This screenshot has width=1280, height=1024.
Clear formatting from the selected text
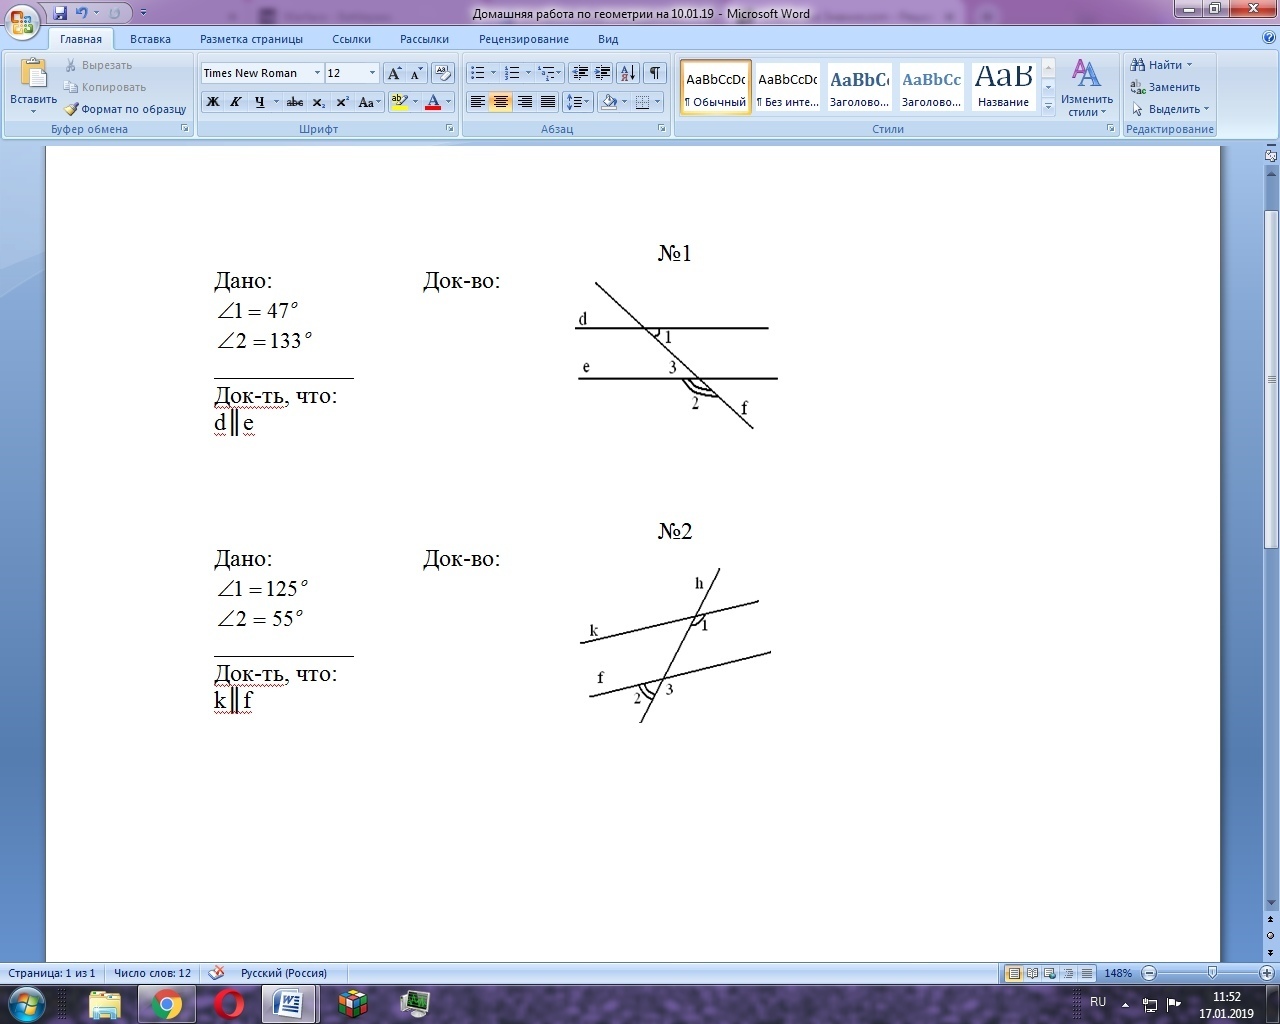point(443,73)
